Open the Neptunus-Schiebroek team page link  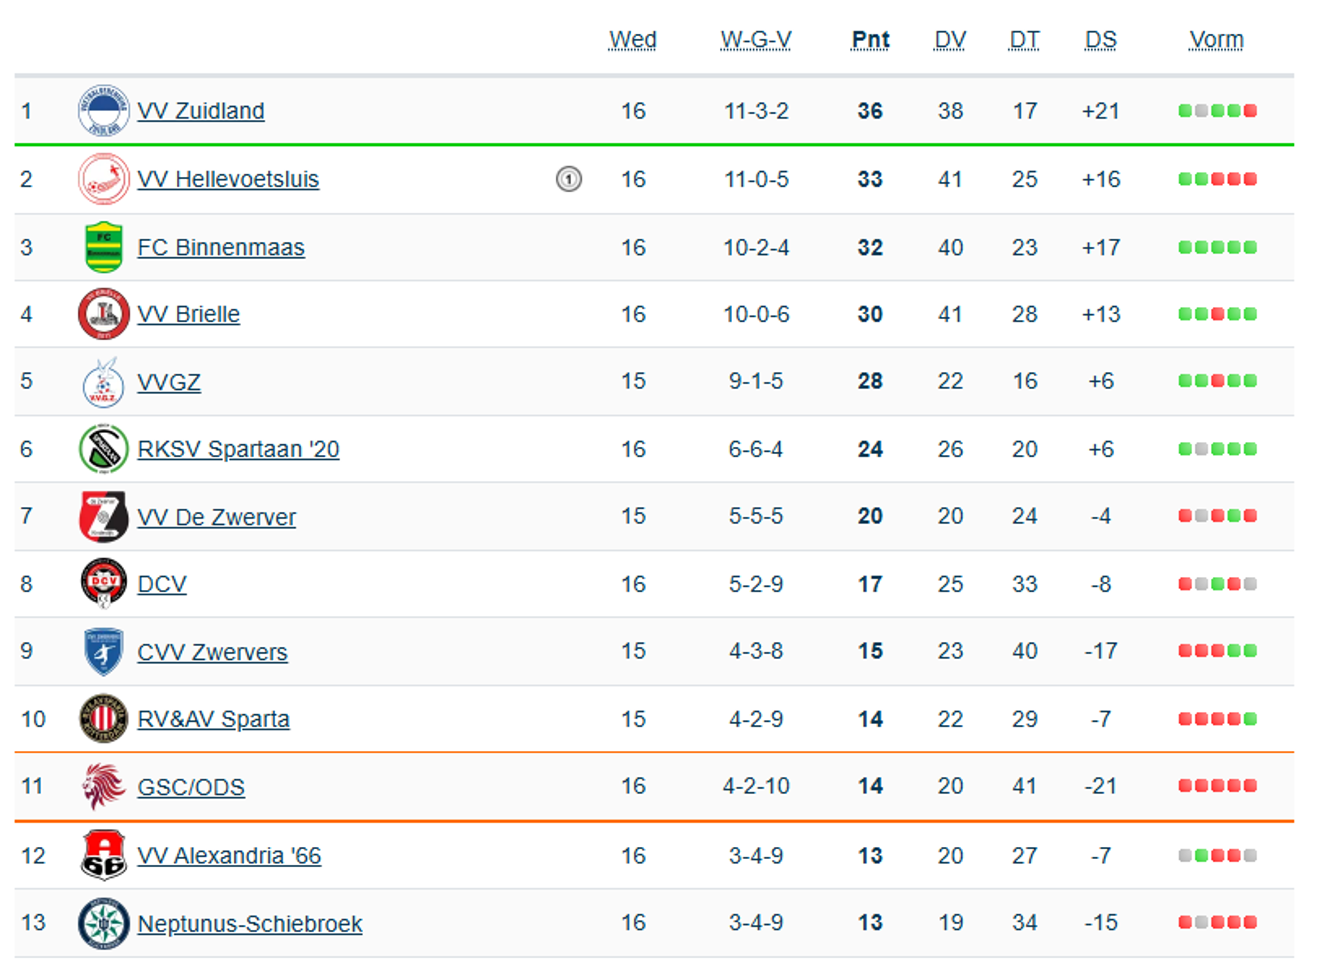(x=250, y=923)
